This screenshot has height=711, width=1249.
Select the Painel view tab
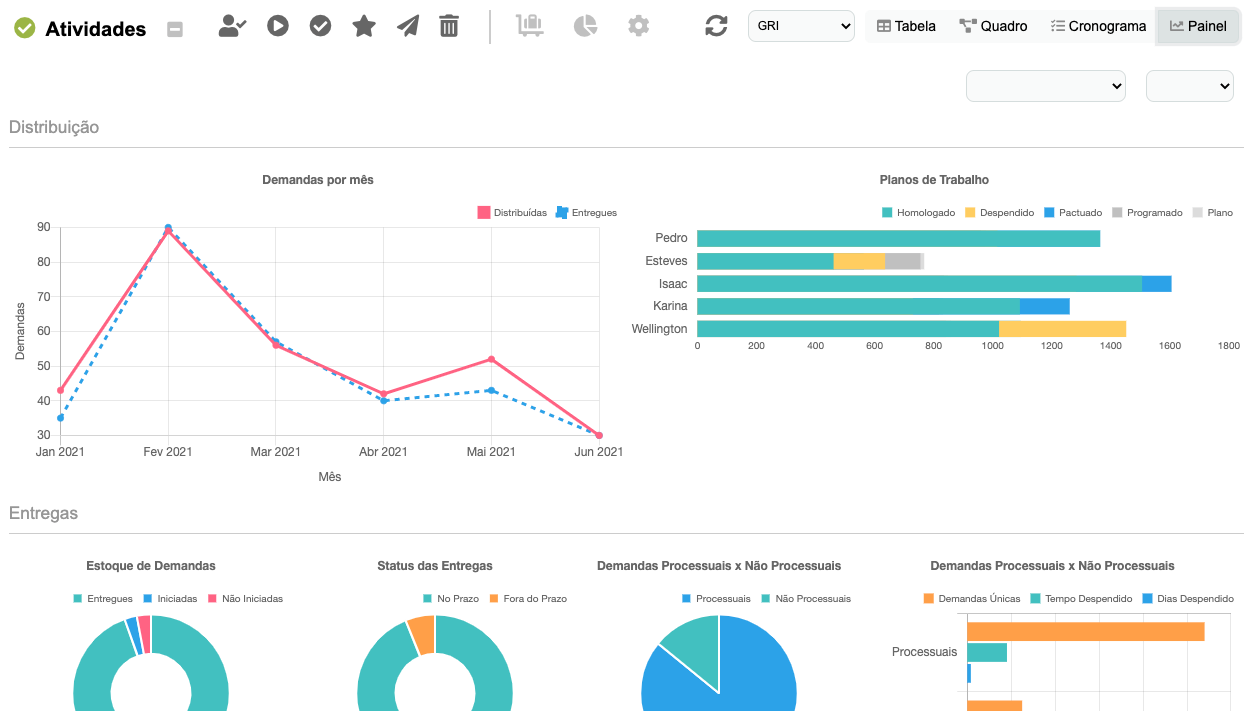1198,26
